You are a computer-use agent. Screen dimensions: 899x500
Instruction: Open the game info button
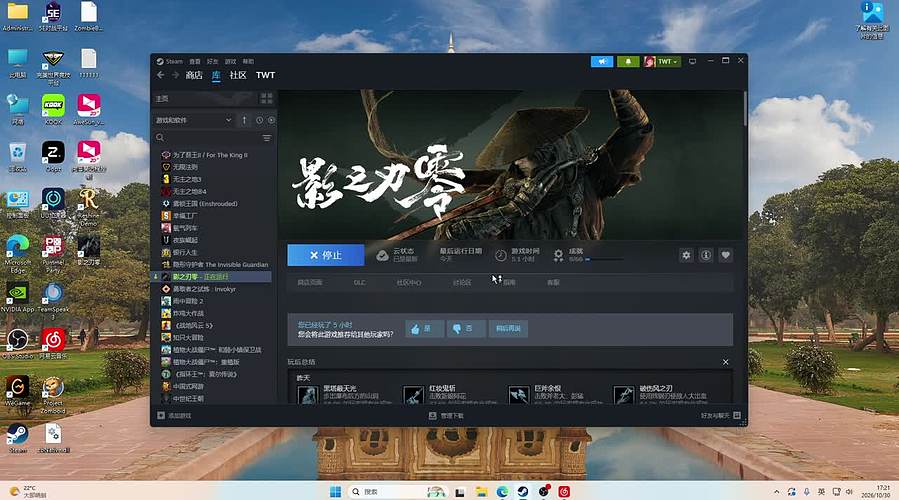click(x=706, y=255)
